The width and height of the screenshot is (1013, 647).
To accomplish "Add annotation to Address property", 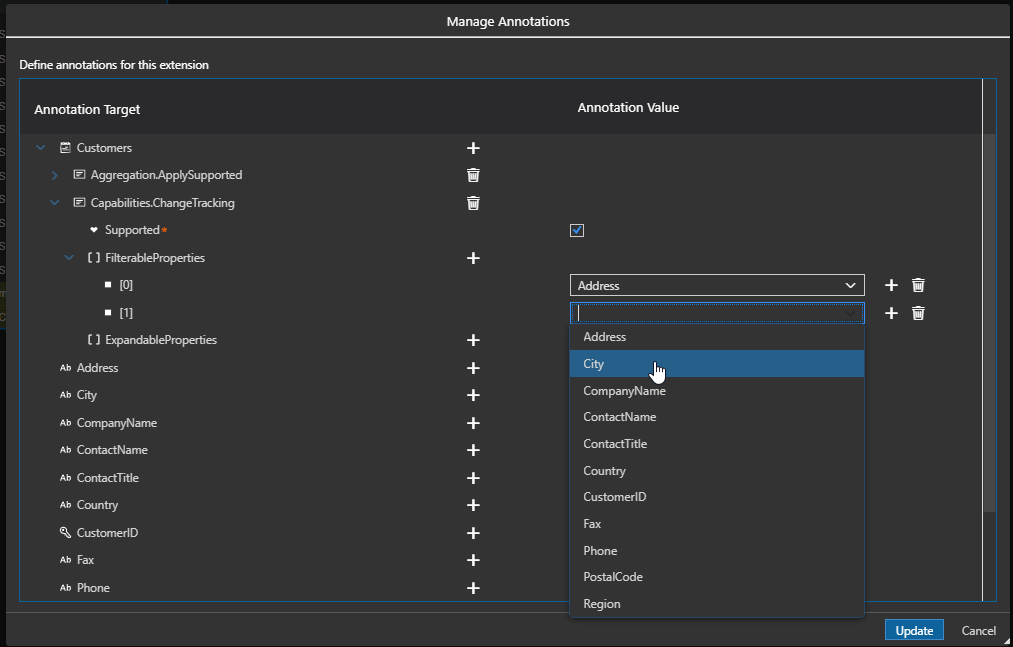I will [x=473, y=368].
